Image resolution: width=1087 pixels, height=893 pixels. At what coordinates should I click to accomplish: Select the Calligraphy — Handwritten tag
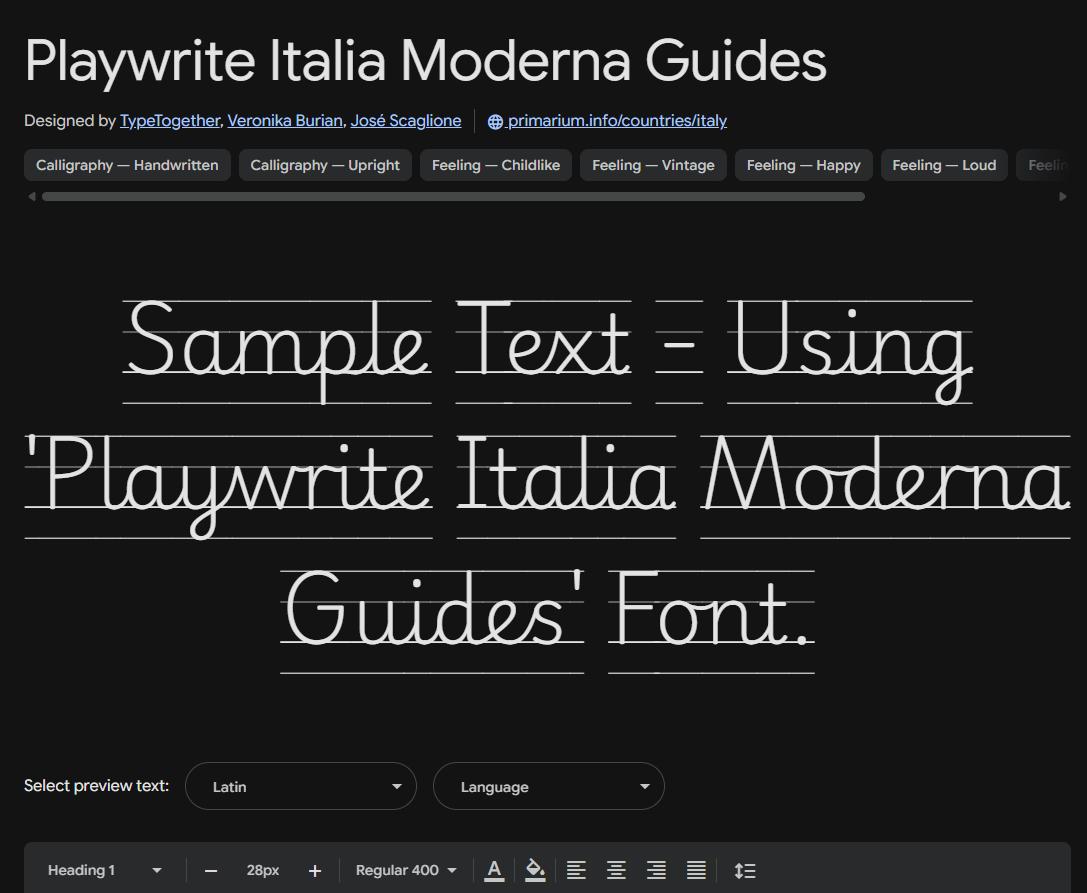[128, 165]
